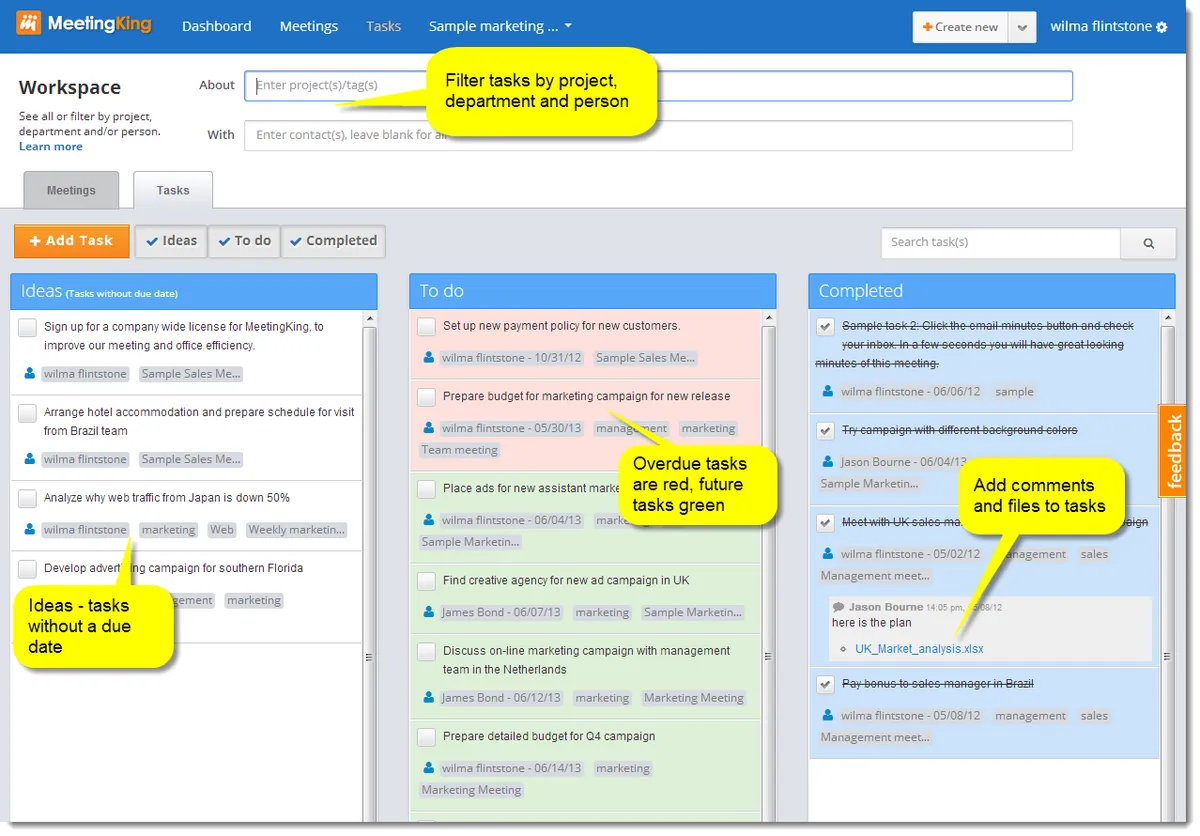Tick checkbox for 'Arrange hotel accommodation' task
Image resolution: width=1200 pixels, height=836 pixels.
(x=27, y=413)
